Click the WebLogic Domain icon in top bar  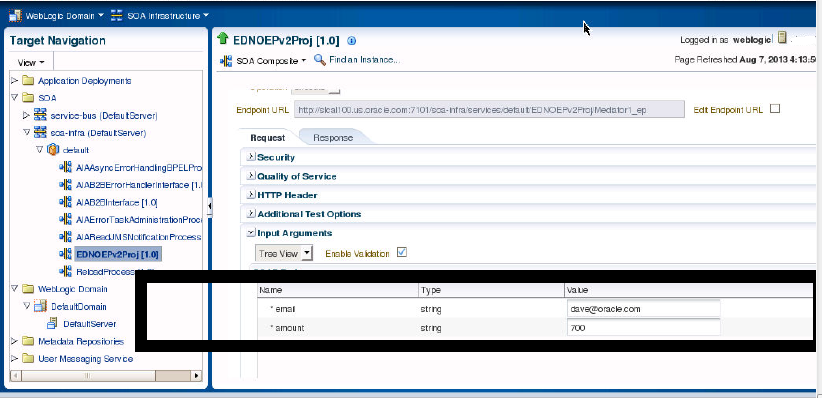15,16
